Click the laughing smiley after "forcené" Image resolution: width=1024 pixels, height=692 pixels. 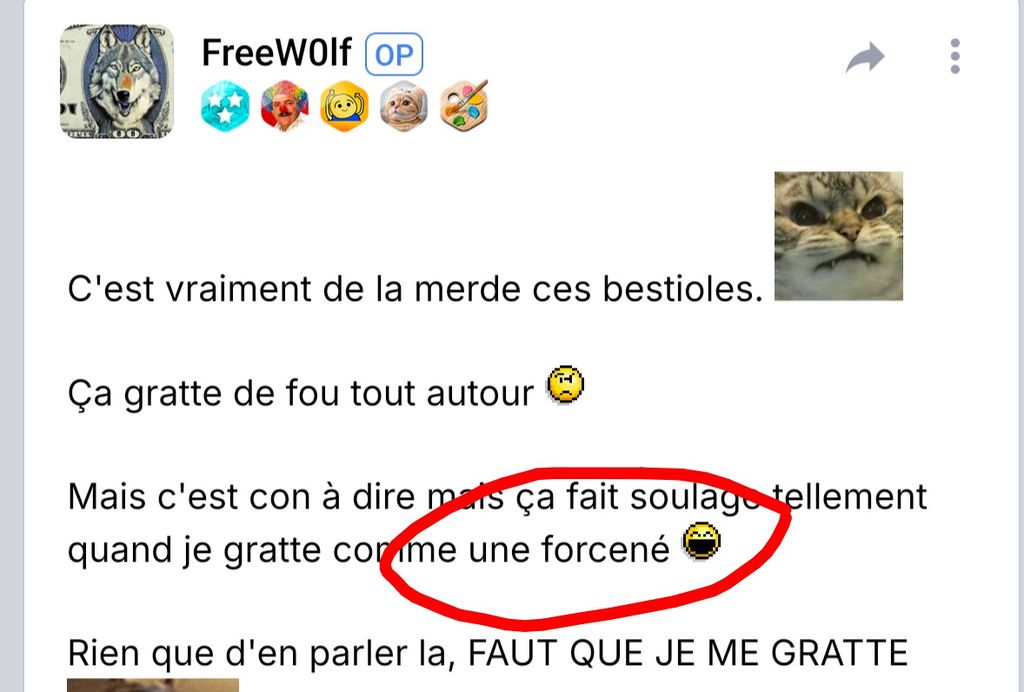(x=701, y=541)
